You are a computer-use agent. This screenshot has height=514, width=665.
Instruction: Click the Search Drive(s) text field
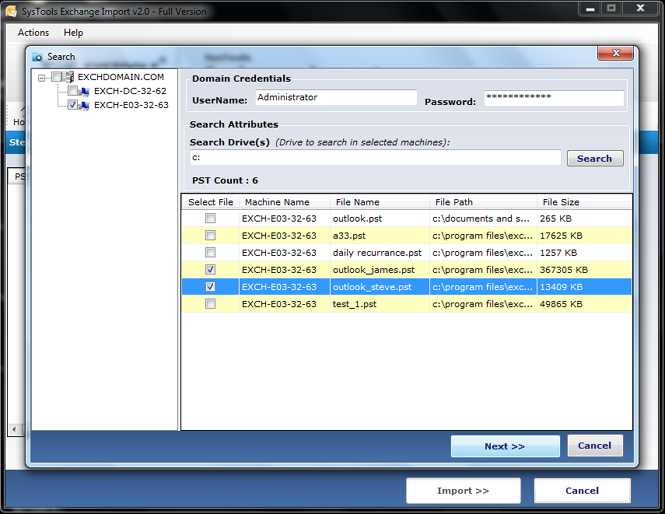(375, 157)
